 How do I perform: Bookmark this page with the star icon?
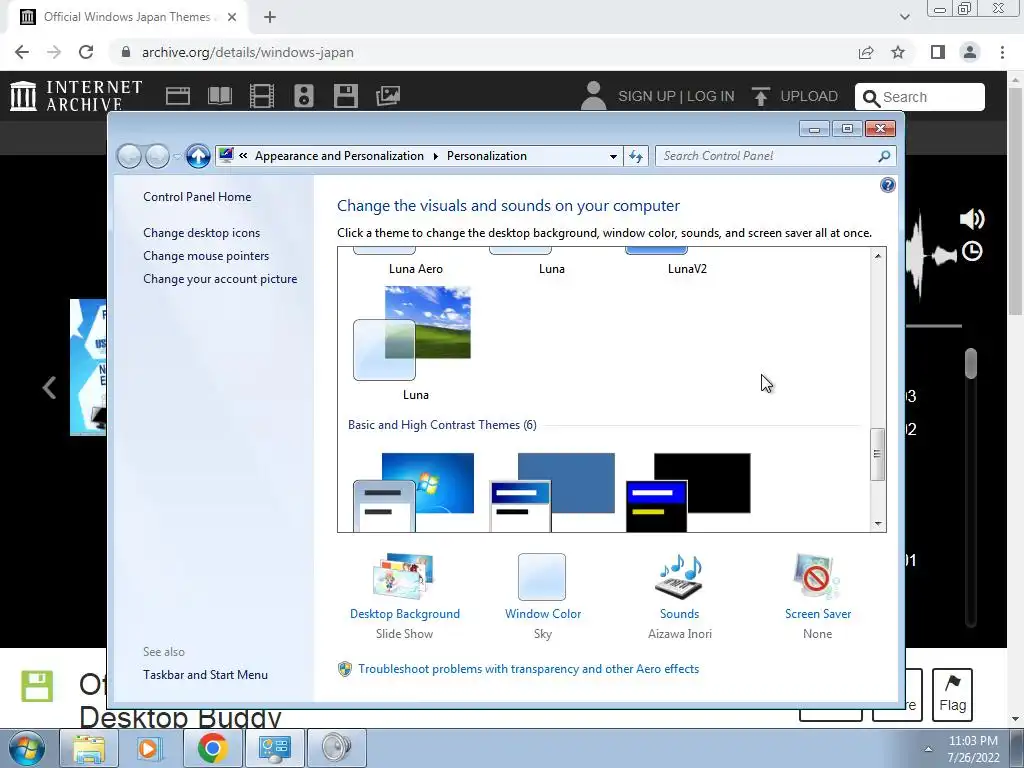[x=898, y=52]
